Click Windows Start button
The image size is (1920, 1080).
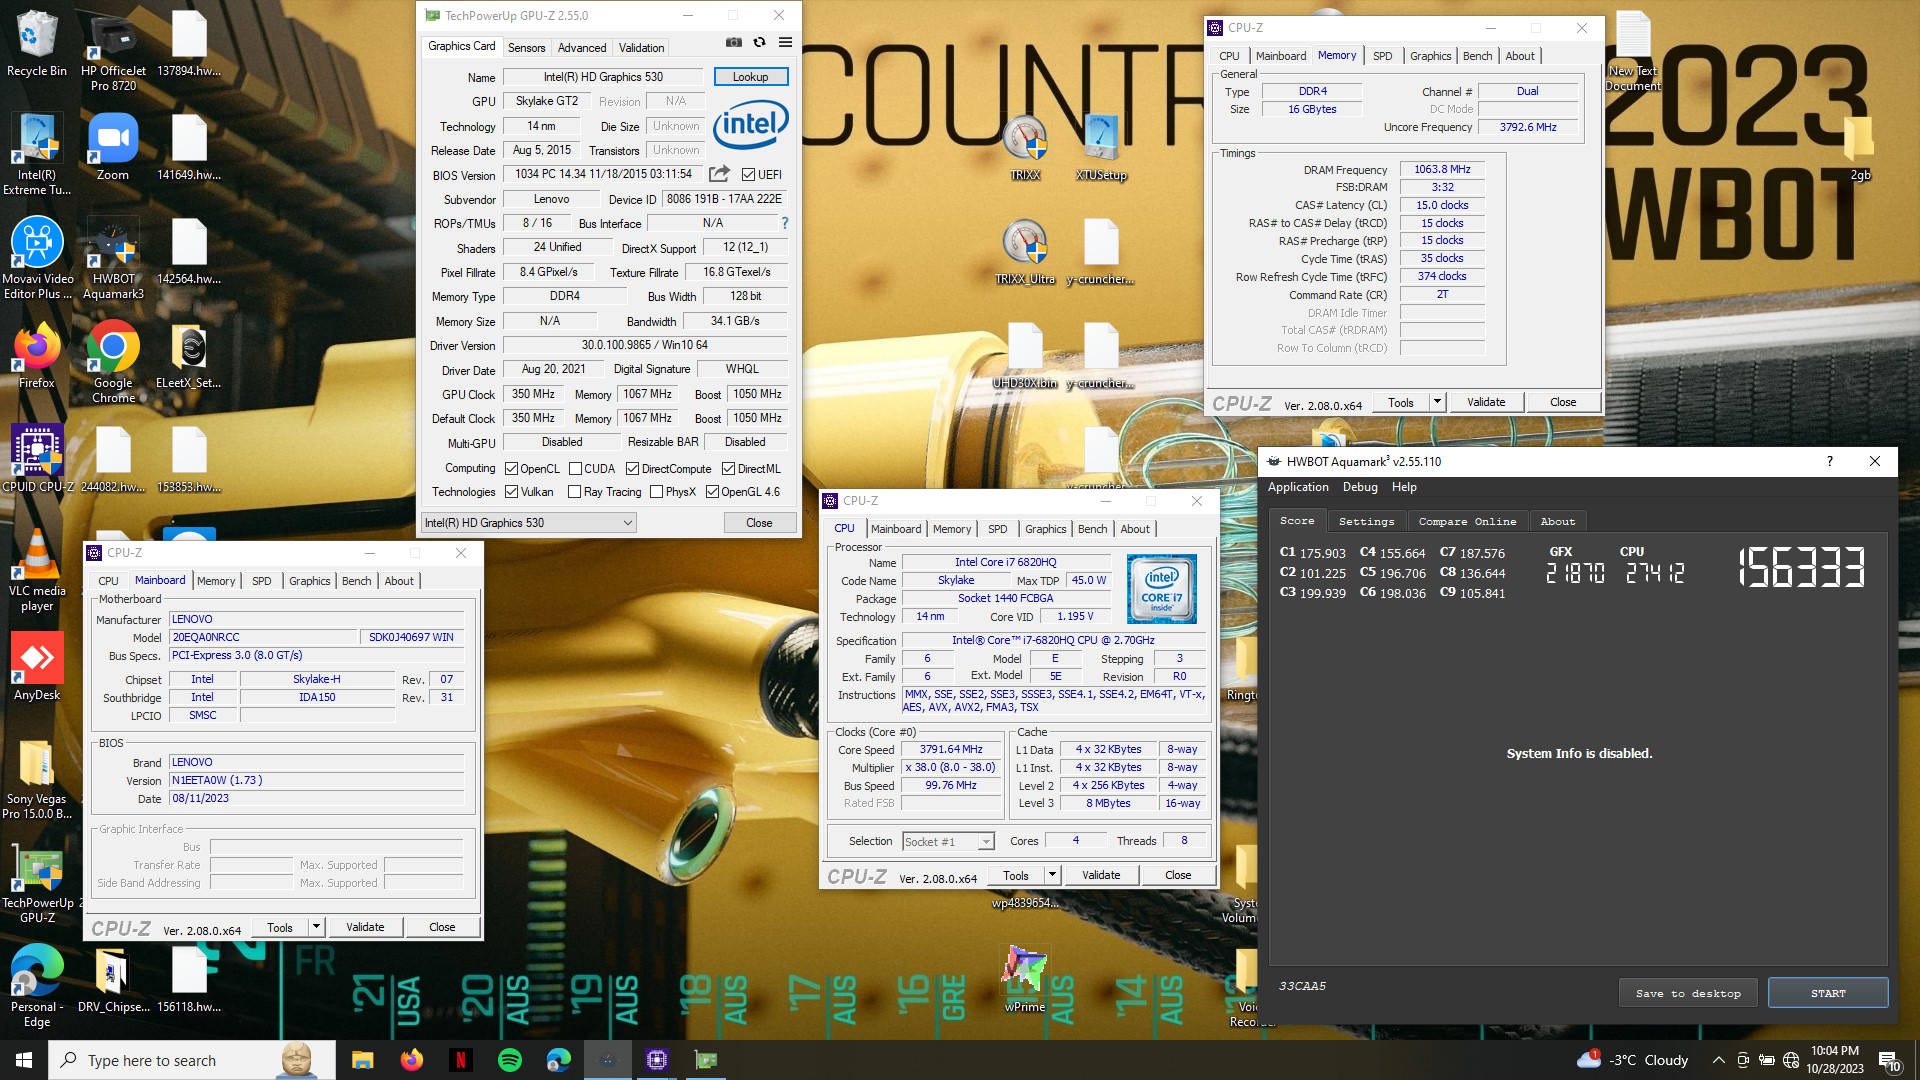(x=24, y=1060)
